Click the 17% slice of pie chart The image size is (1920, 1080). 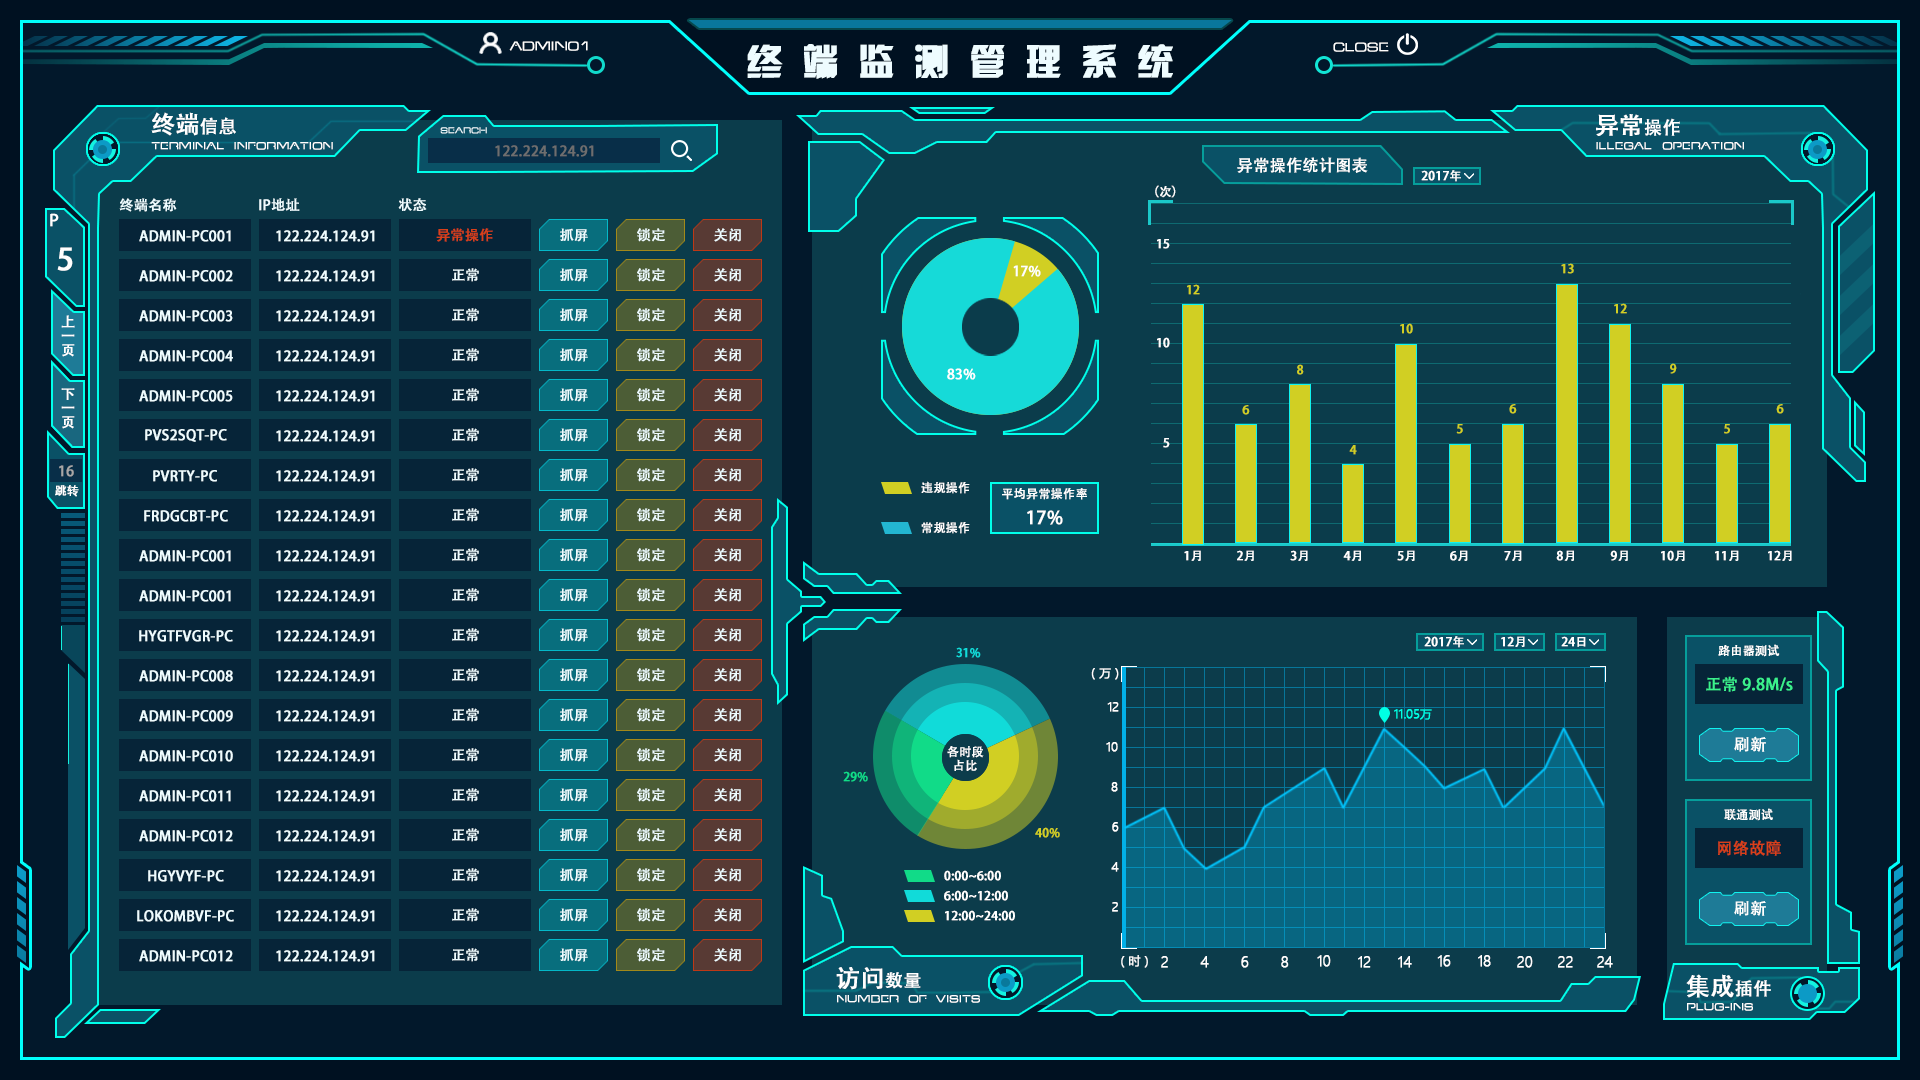[x=1026, y=272]
